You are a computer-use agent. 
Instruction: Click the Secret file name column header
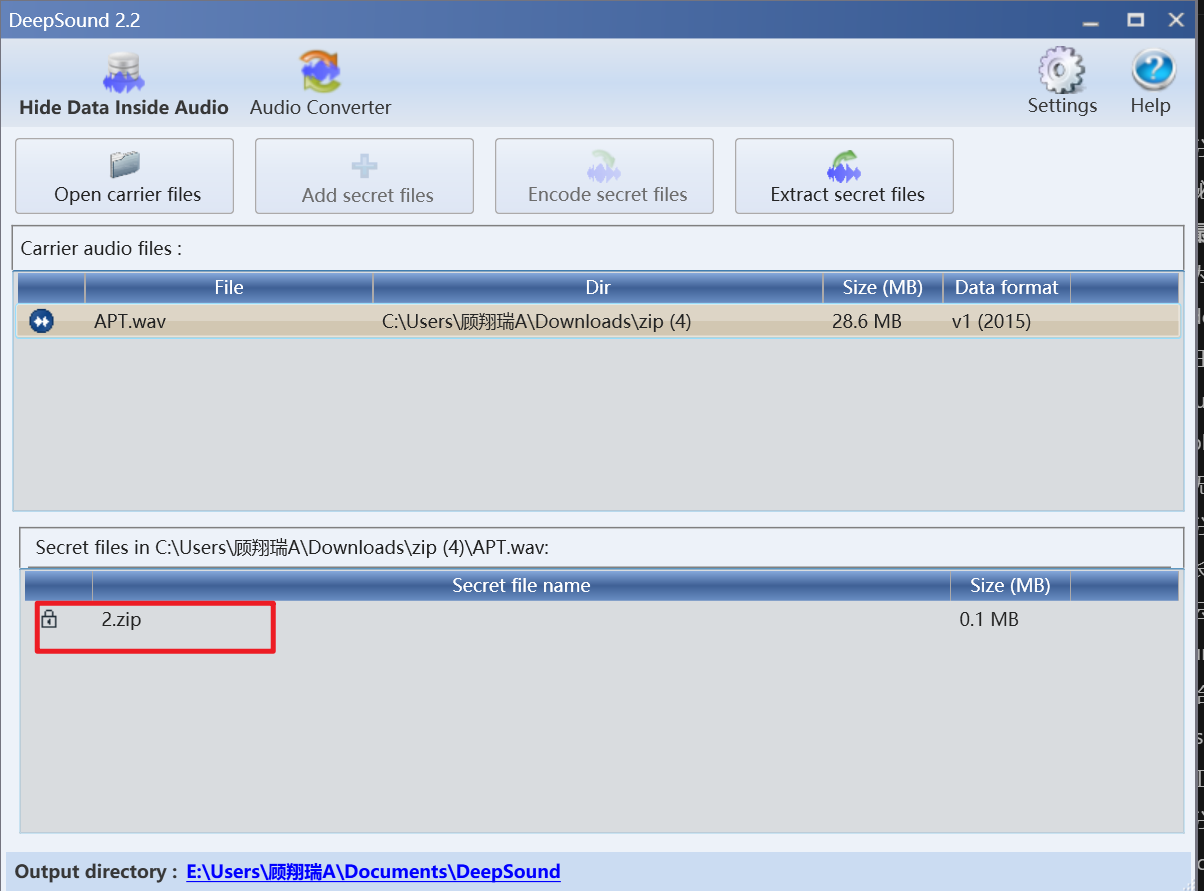point(521,586)
